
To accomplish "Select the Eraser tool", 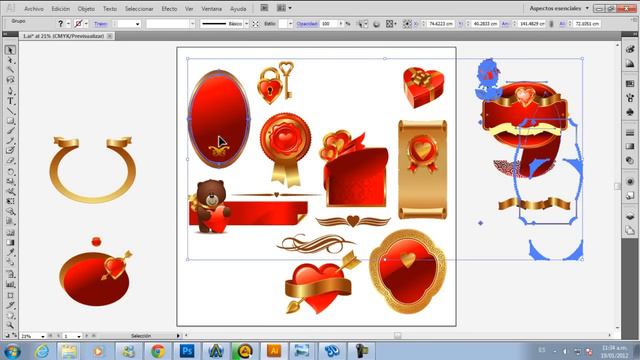I will point(10,161).
